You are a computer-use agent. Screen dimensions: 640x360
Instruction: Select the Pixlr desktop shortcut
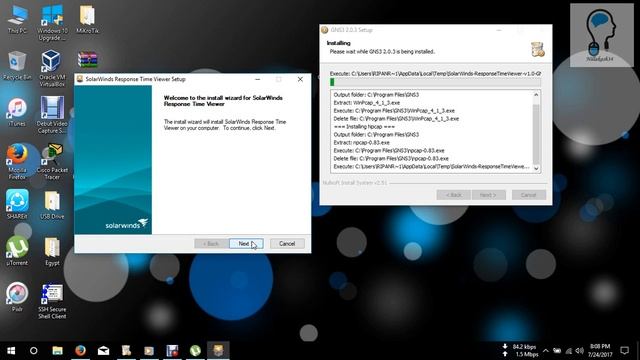(17, 297)
